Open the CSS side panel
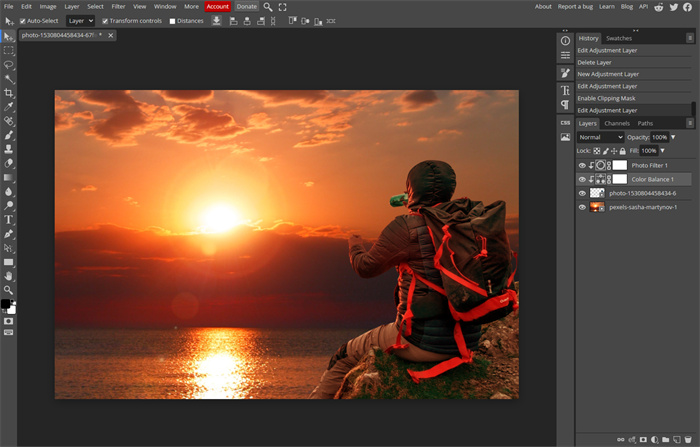Viewport: 700px width, 447px height. point(565,122)
